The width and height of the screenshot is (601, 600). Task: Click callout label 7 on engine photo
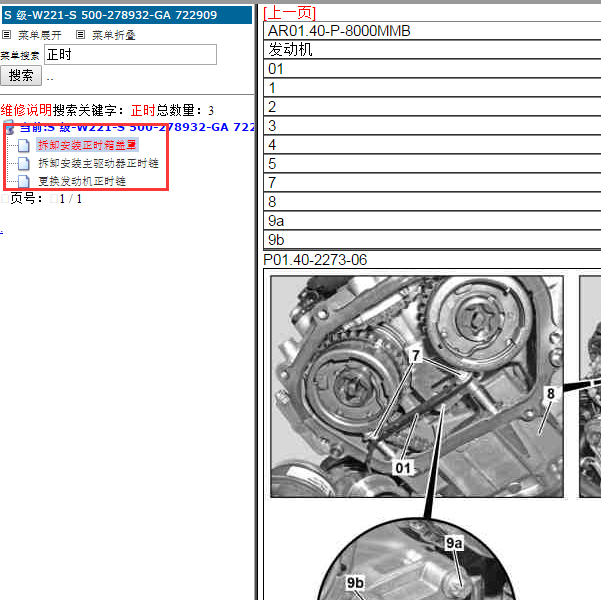tap(415, 355)
